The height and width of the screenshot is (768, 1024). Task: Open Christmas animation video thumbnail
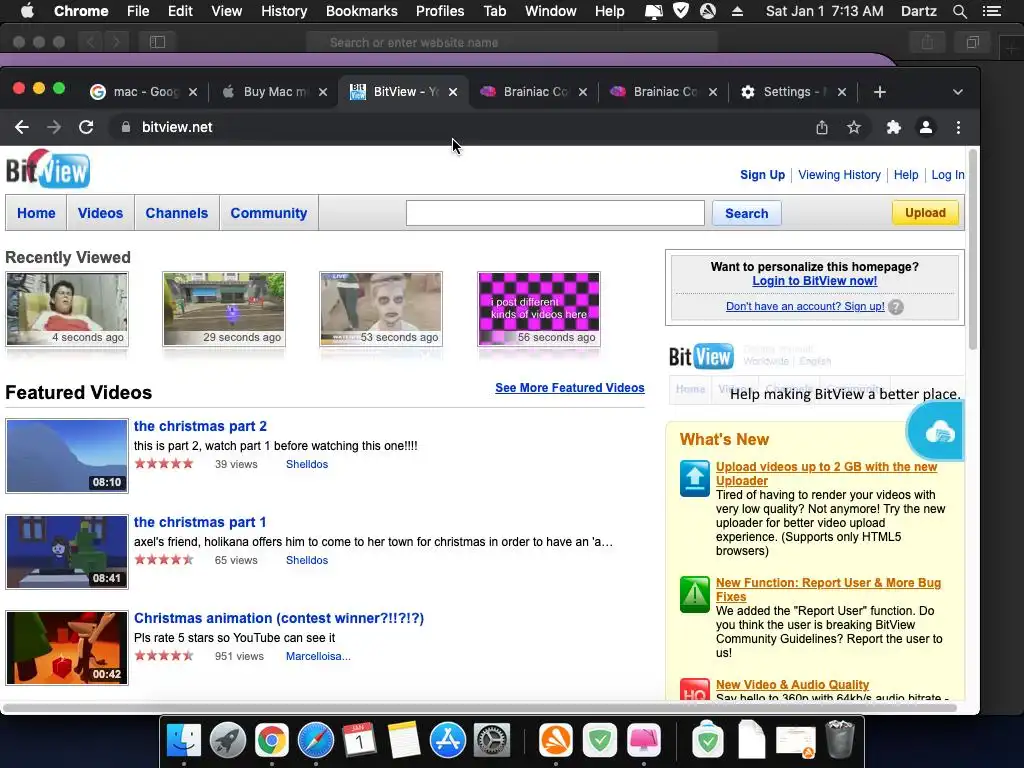[67, 648]
